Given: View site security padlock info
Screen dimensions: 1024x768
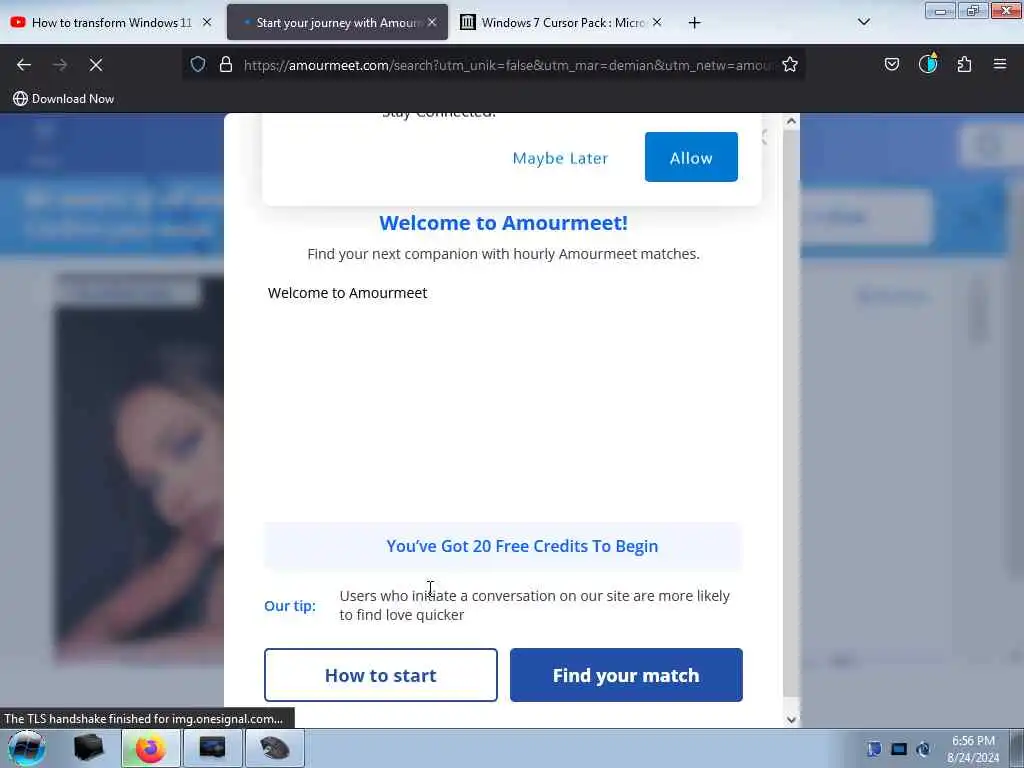Looking at the screenshot, I should (x=226, y=64).
